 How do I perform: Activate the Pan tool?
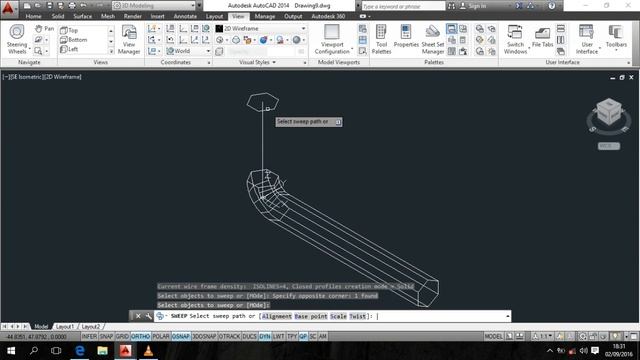(44, 29)
